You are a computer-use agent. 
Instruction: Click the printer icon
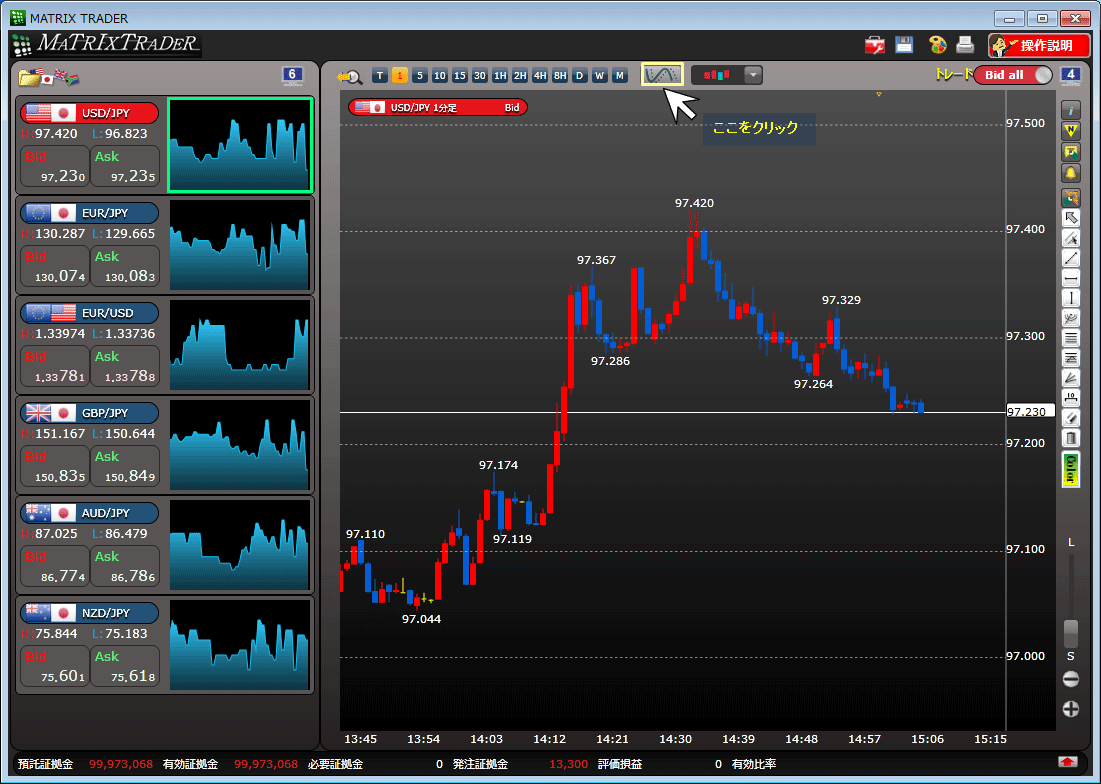click(965, 45)
